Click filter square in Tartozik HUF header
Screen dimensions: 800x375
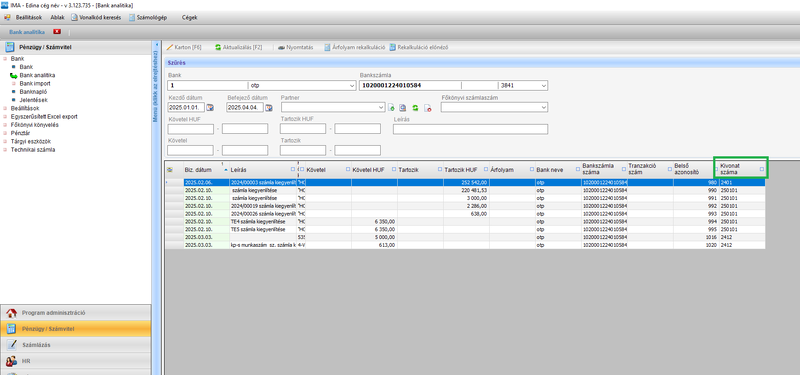pyautogui.click(x=486, y=169)
